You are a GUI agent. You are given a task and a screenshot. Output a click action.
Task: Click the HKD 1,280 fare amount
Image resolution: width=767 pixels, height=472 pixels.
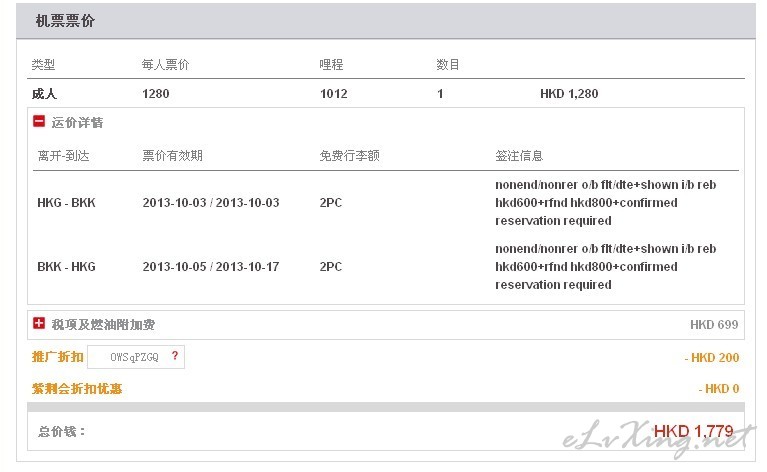[x=569, y=94]
